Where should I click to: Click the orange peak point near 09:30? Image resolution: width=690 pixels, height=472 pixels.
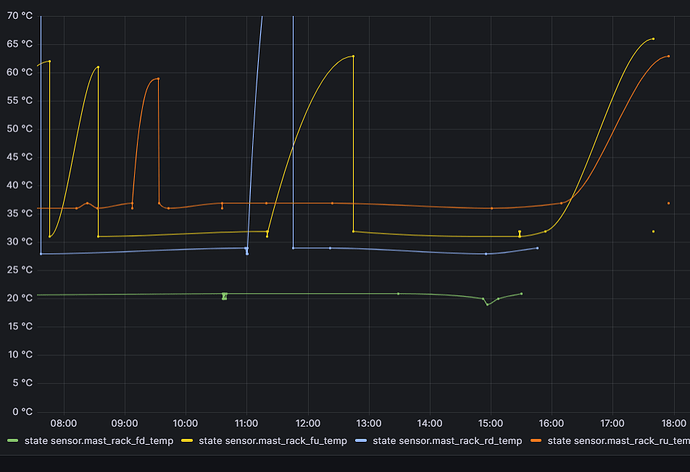coord(158,79)
